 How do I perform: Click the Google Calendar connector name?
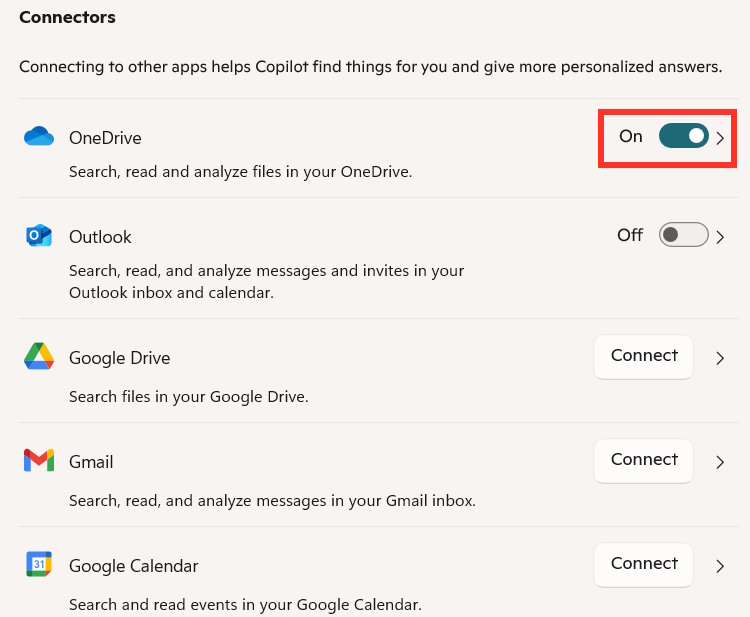point(133,566)
